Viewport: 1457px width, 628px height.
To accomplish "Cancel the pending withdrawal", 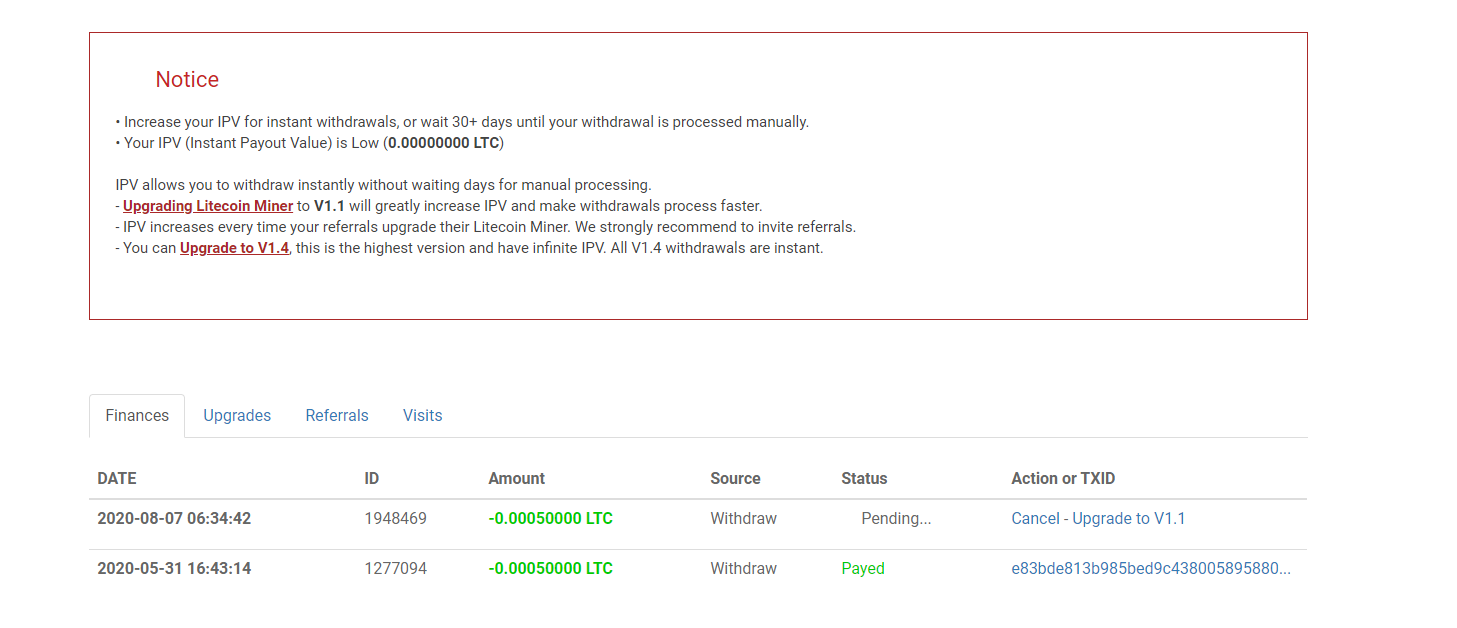I will (x=1035, y=519).
